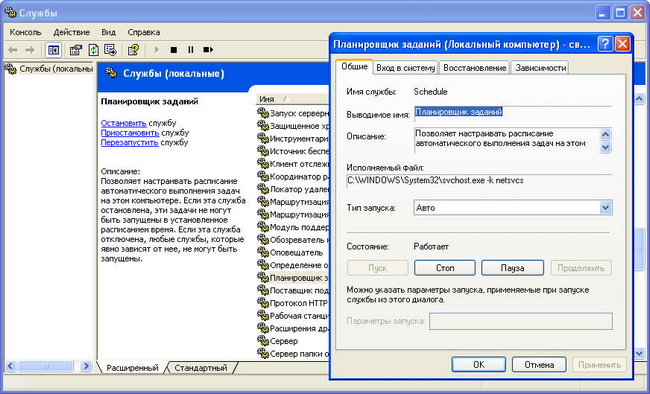650x394 pixels.
Task: Select the Защищенное хр service row
Action: pyautogui.click(x=293, y=126)
